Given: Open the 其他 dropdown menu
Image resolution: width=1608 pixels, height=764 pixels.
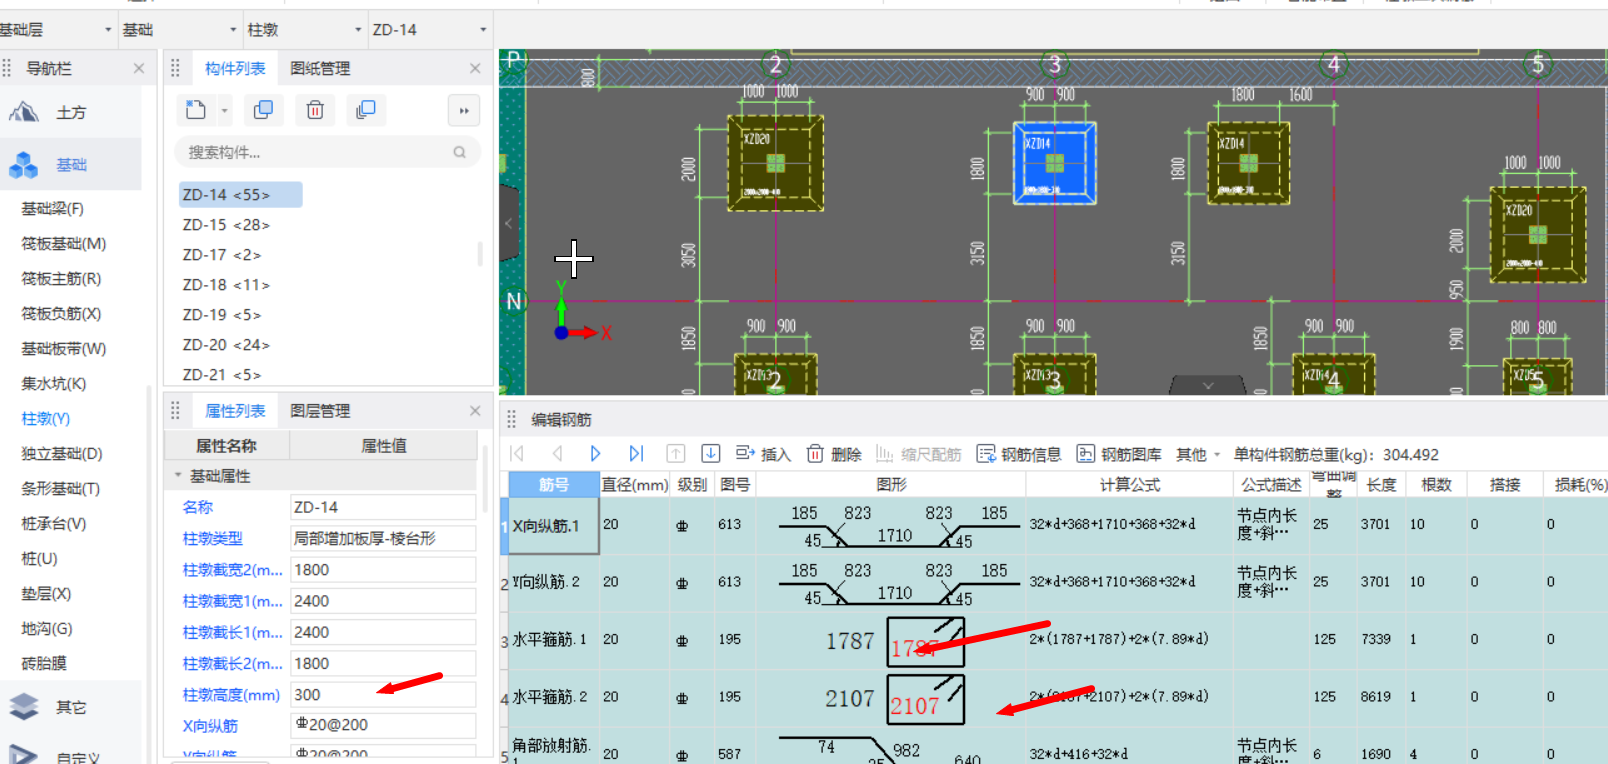Looking at the screenshot, I should tap(1198, 454).
